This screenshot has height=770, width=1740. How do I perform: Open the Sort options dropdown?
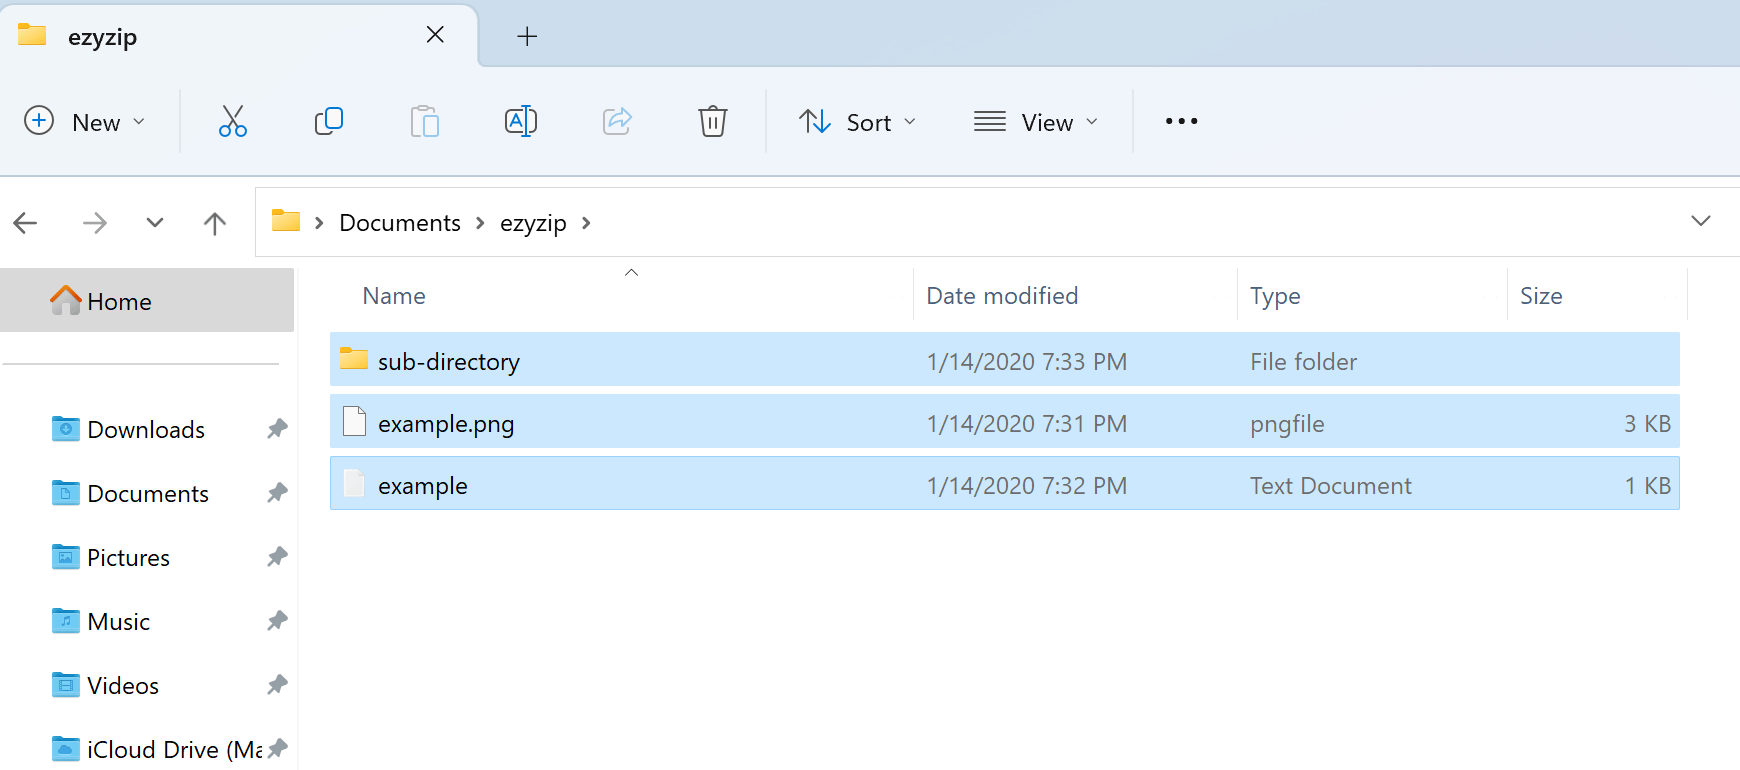click(858, 122)
